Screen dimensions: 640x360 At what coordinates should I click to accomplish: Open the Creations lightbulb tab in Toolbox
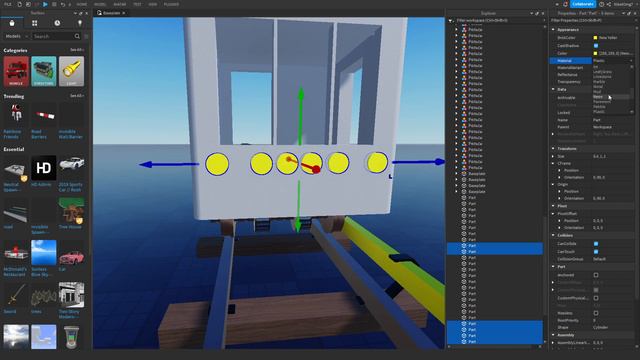point(80,23)
